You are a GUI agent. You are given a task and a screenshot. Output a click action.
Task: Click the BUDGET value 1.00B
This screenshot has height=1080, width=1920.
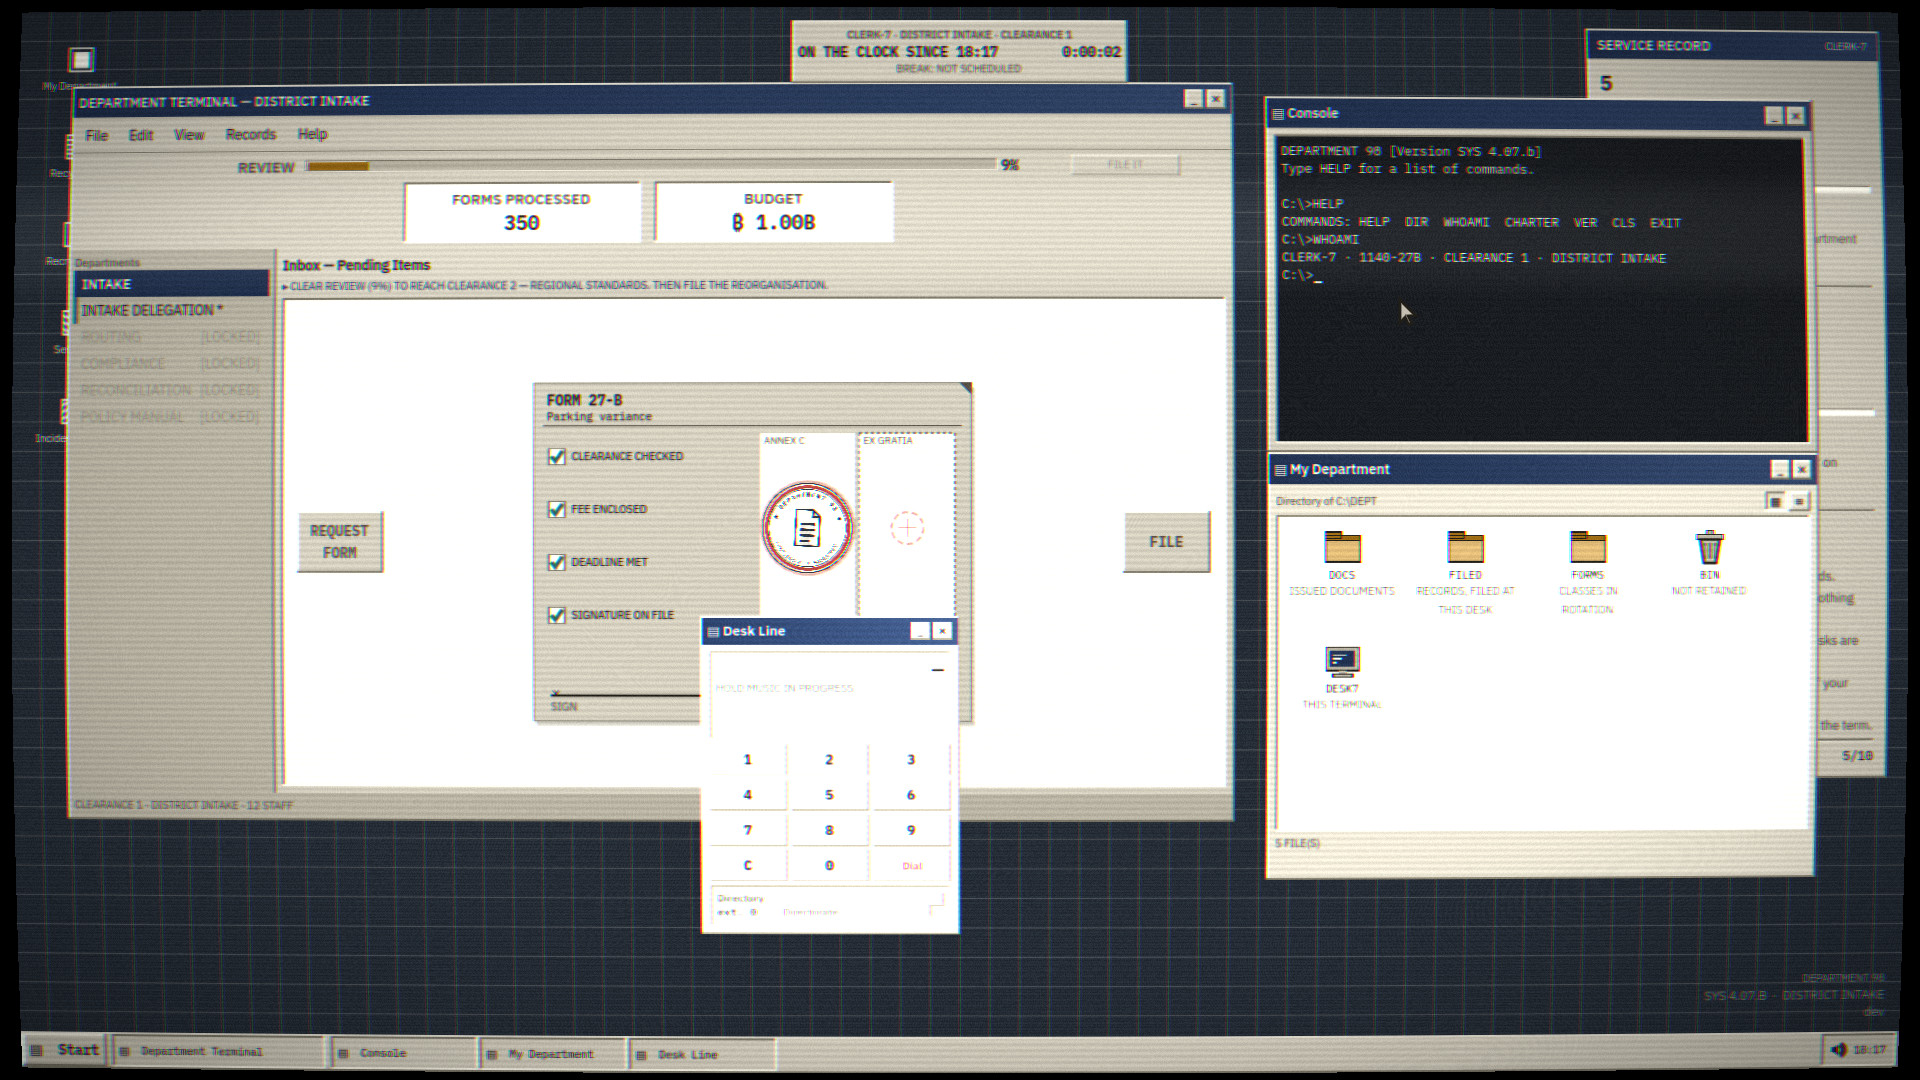(x=773, y=223)
